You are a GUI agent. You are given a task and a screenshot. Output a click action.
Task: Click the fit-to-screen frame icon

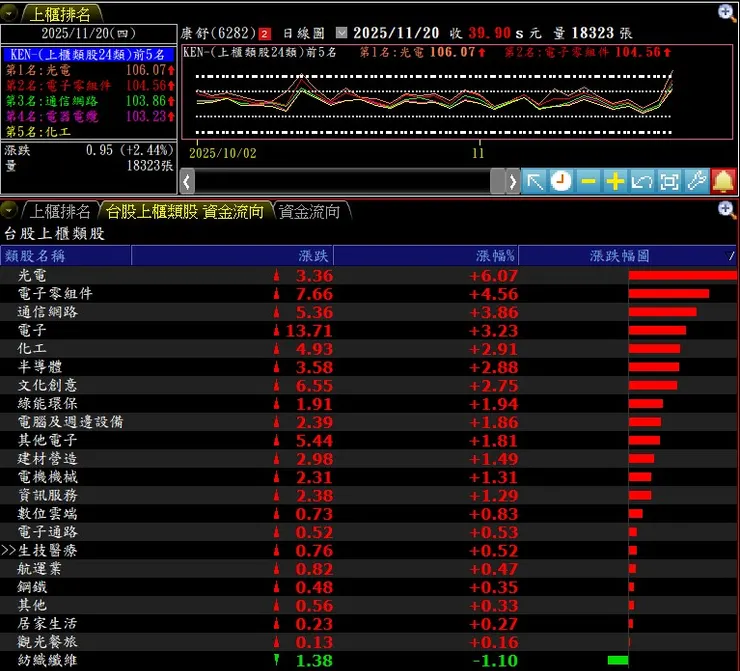tap(669, 182)
